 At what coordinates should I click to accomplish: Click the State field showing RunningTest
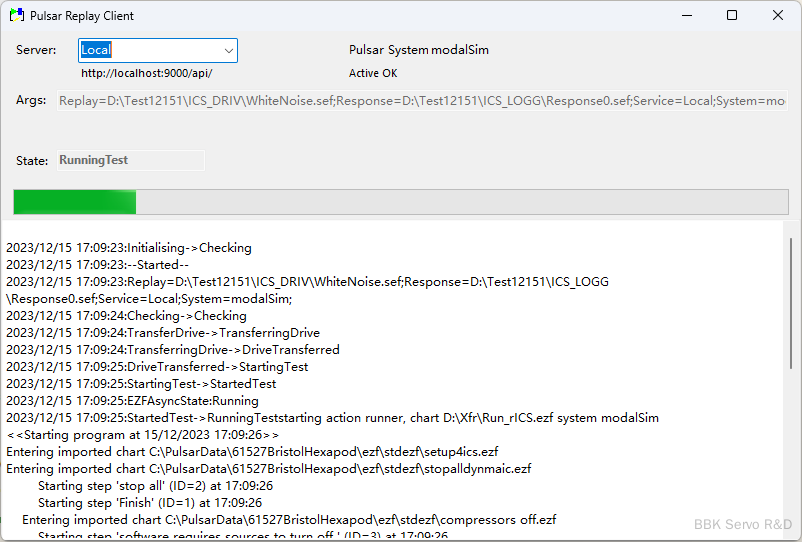click(130, 160)
